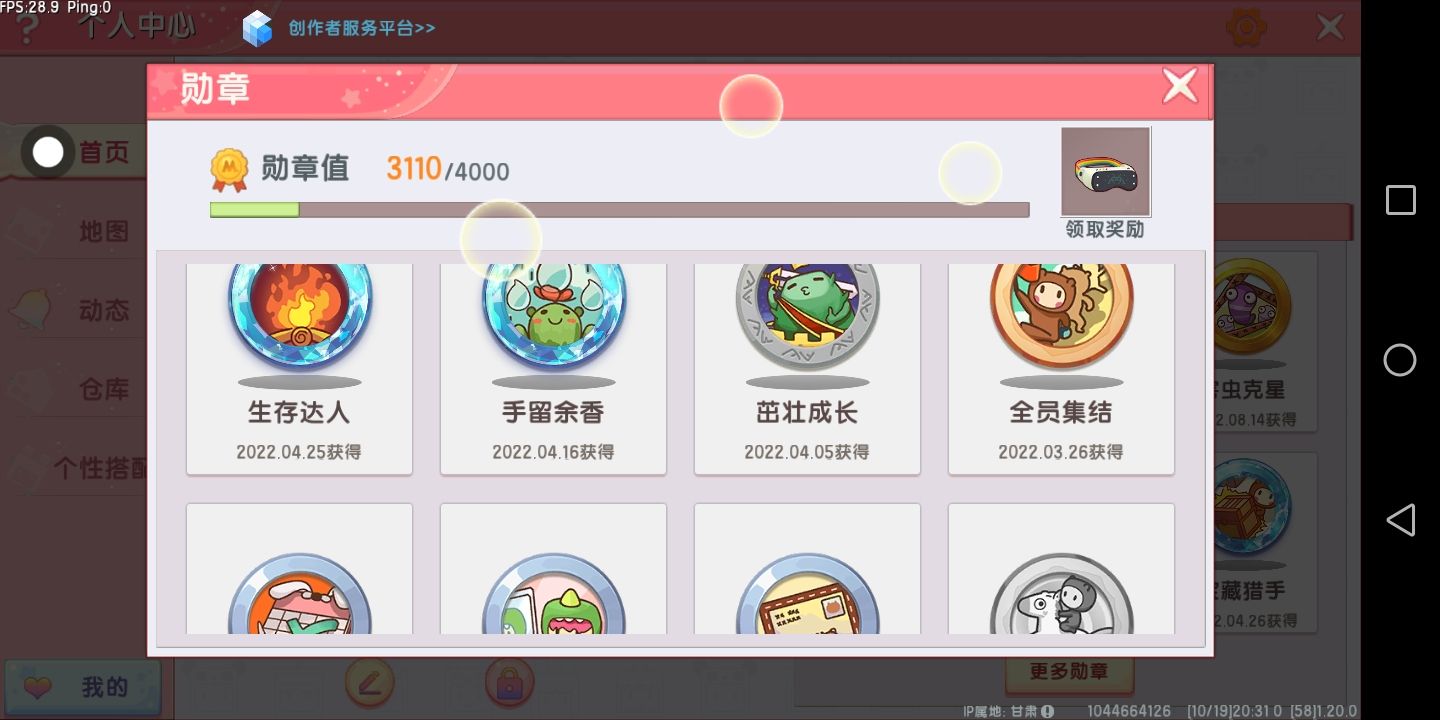The height and width of the screenshot is (720, 1440).
Task: Open the orange settings gear
Action: 1246,27
